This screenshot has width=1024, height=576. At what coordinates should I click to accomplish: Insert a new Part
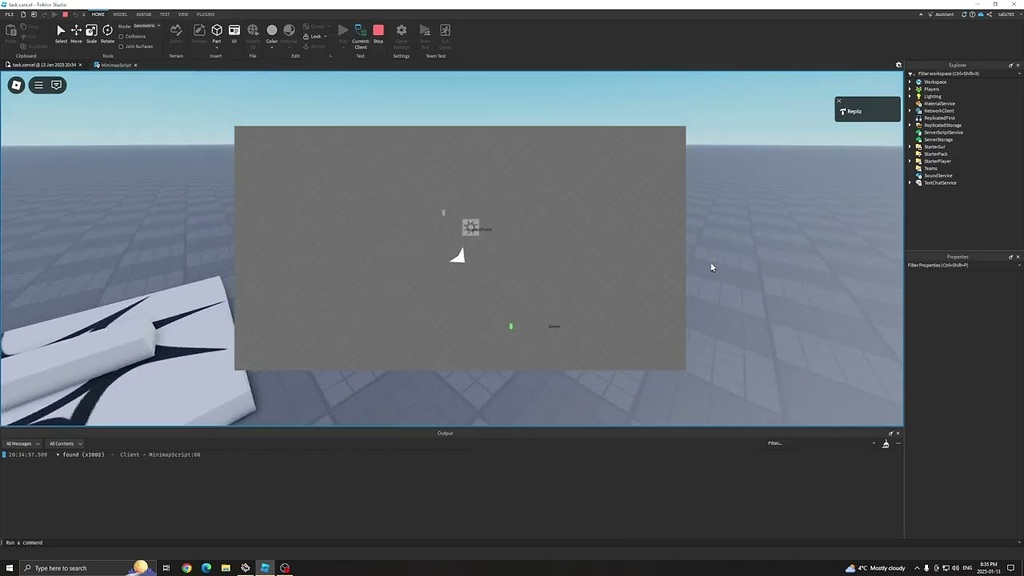pos(216,31)
